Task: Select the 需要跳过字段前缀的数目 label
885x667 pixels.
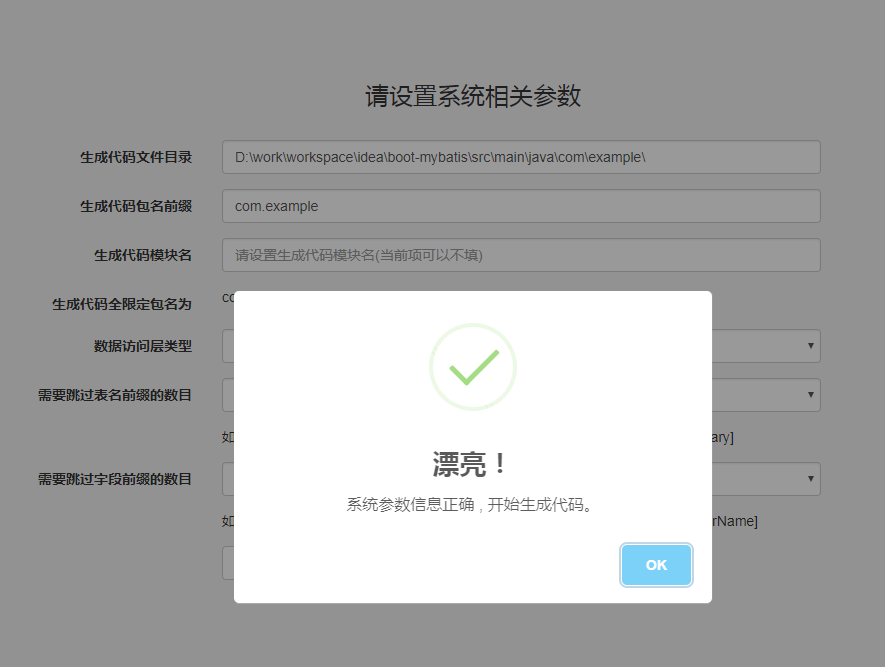Action: click(115, 479)
